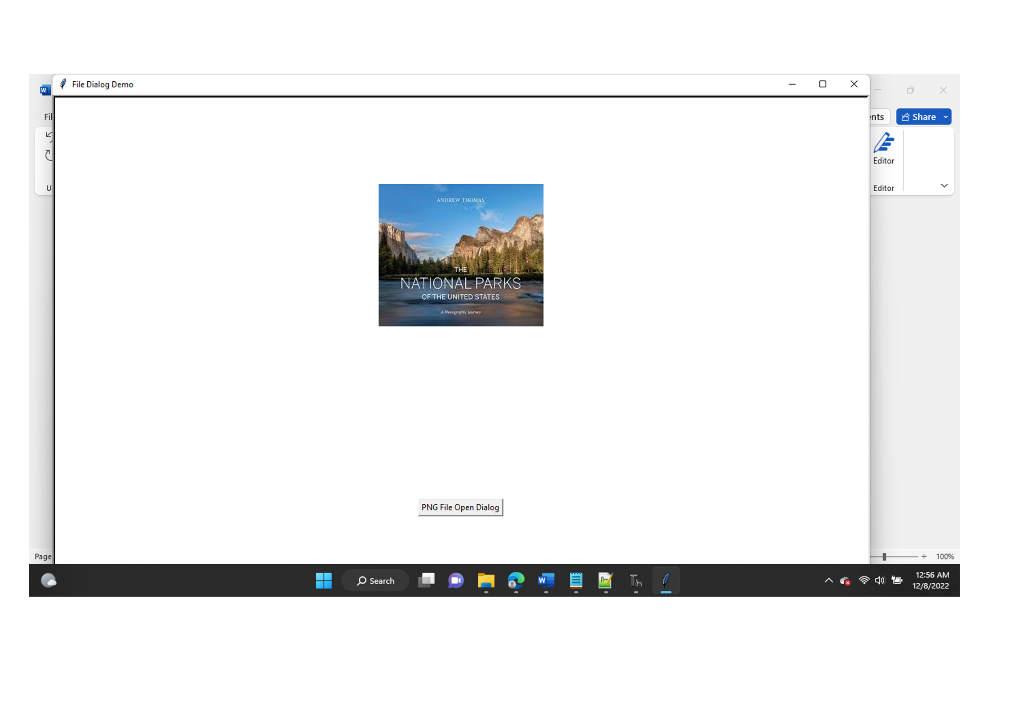Open the Word Editor pane
The width and height of the screenshot is (1024, 709).
[883, 150]
